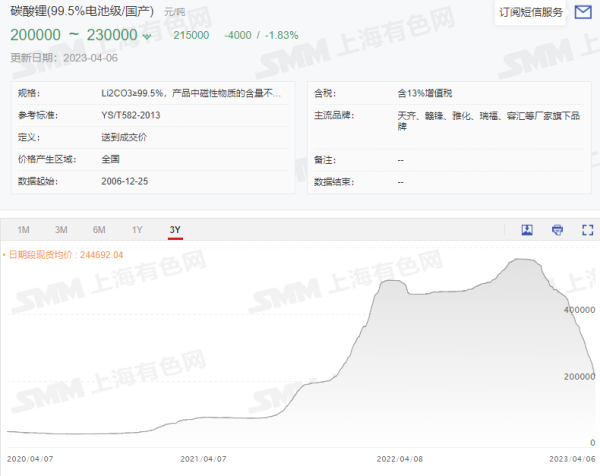Viewport: 600px width, 476px height.
Task: Click the 215000 average price value
Action: point(191,35)
